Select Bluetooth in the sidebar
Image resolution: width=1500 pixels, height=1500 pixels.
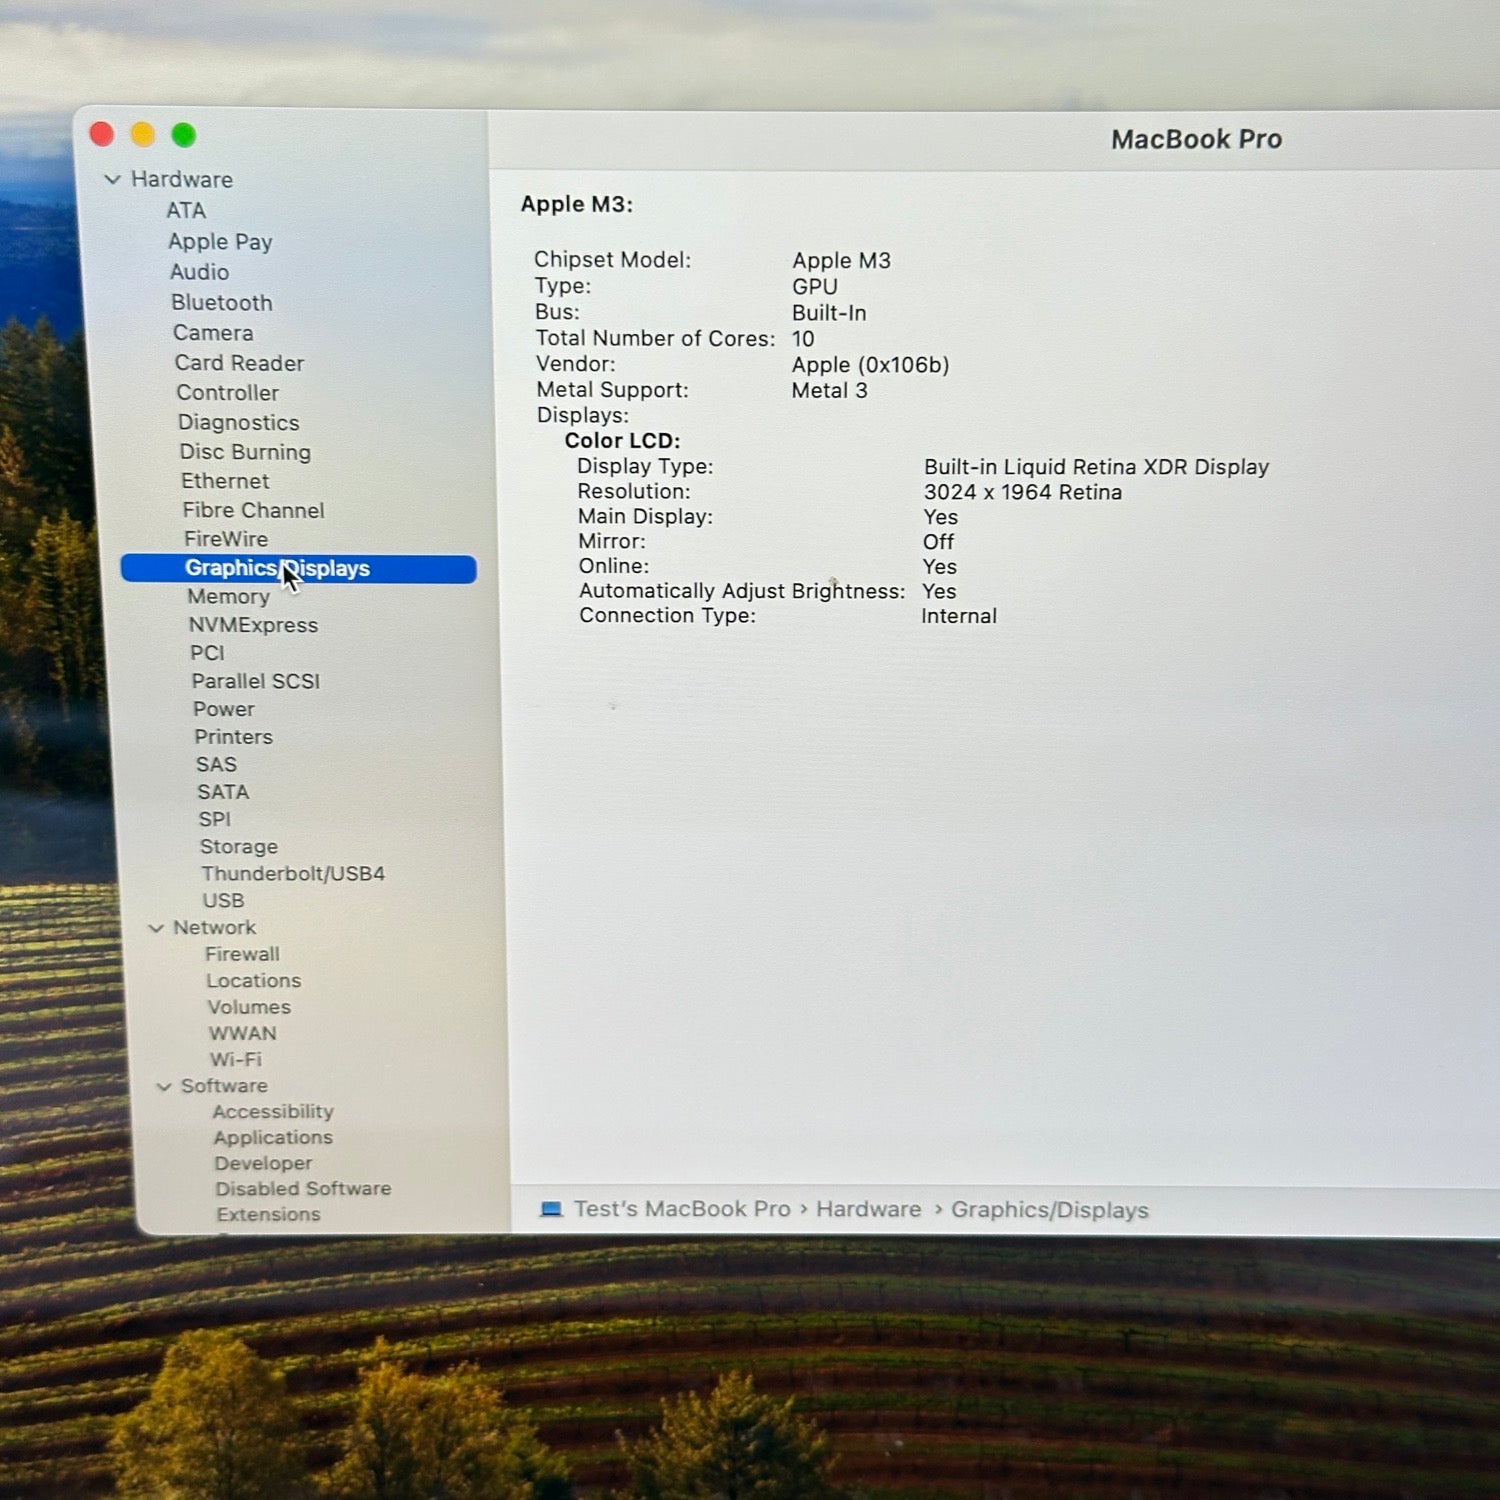click(221, 303)
